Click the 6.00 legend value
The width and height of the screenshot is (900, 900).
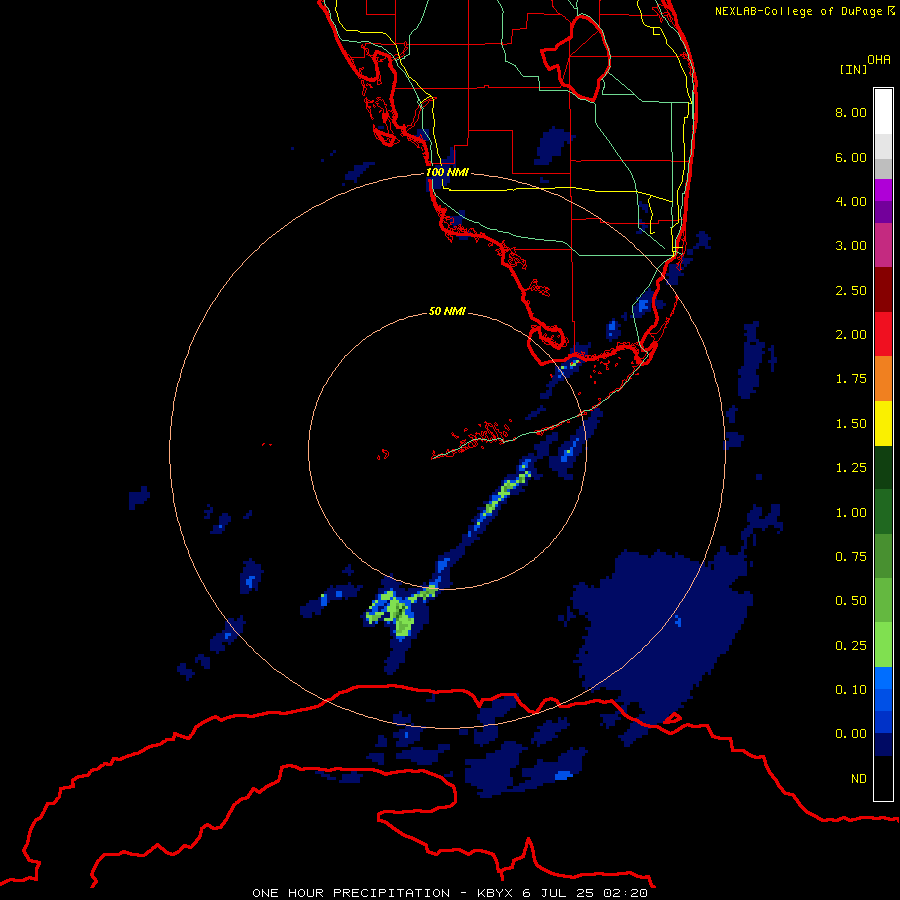(851, 157)
